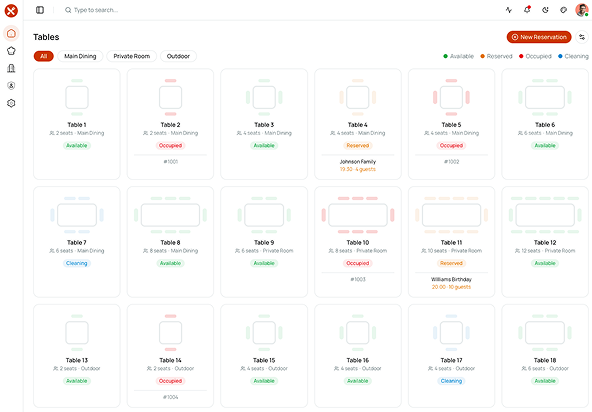Open the Table 1 card diagram
The height and width of the screenshot is (412, 592).
pos(77,97)
